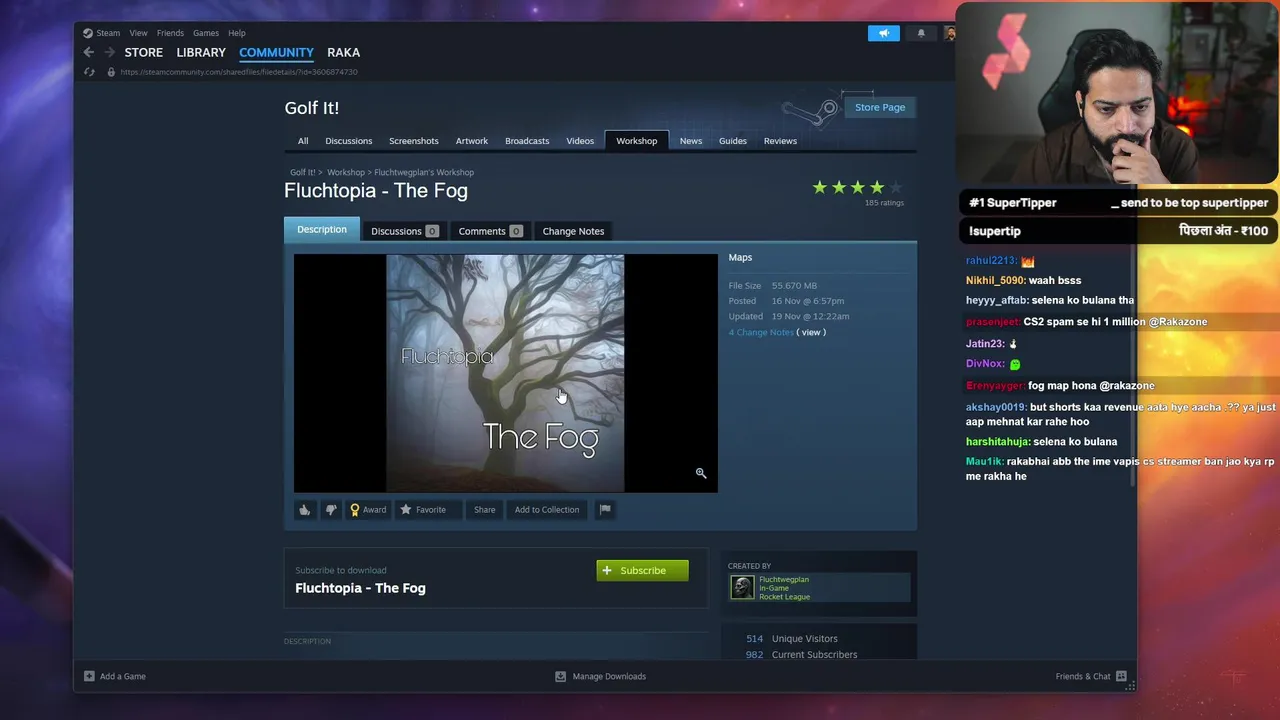This screenshot has width=1280, height=720.
Task: Switch to the Guides tab
Action: point(733,141)
